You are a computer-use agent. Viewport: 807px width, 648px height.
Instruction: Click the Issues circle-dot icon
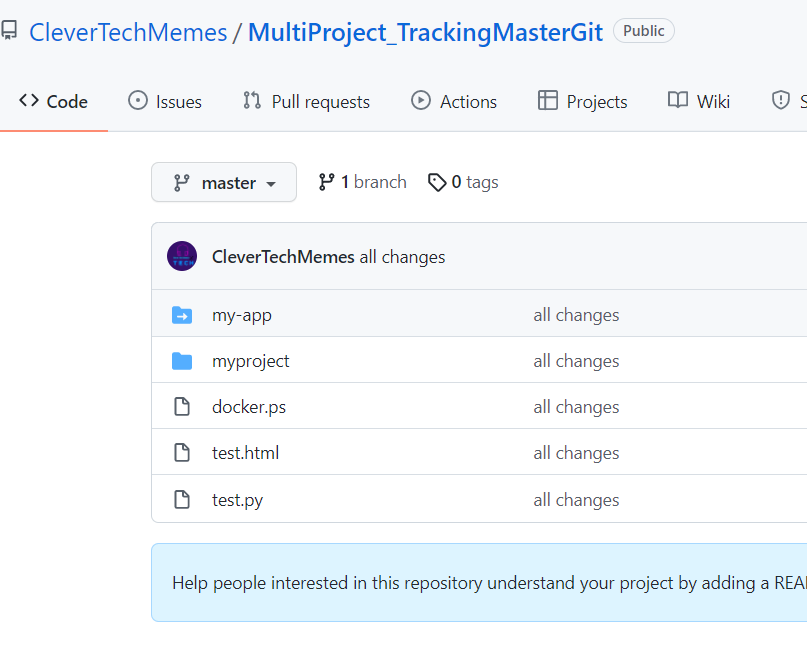(137, 100)
